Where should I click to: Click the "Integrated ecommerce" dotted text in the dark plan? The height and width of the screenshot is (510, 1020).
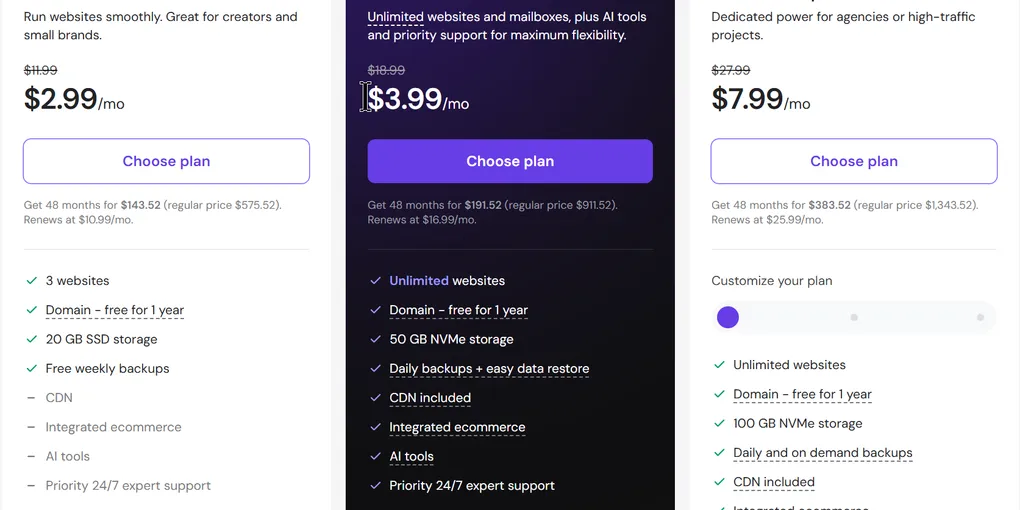point(457,427)
